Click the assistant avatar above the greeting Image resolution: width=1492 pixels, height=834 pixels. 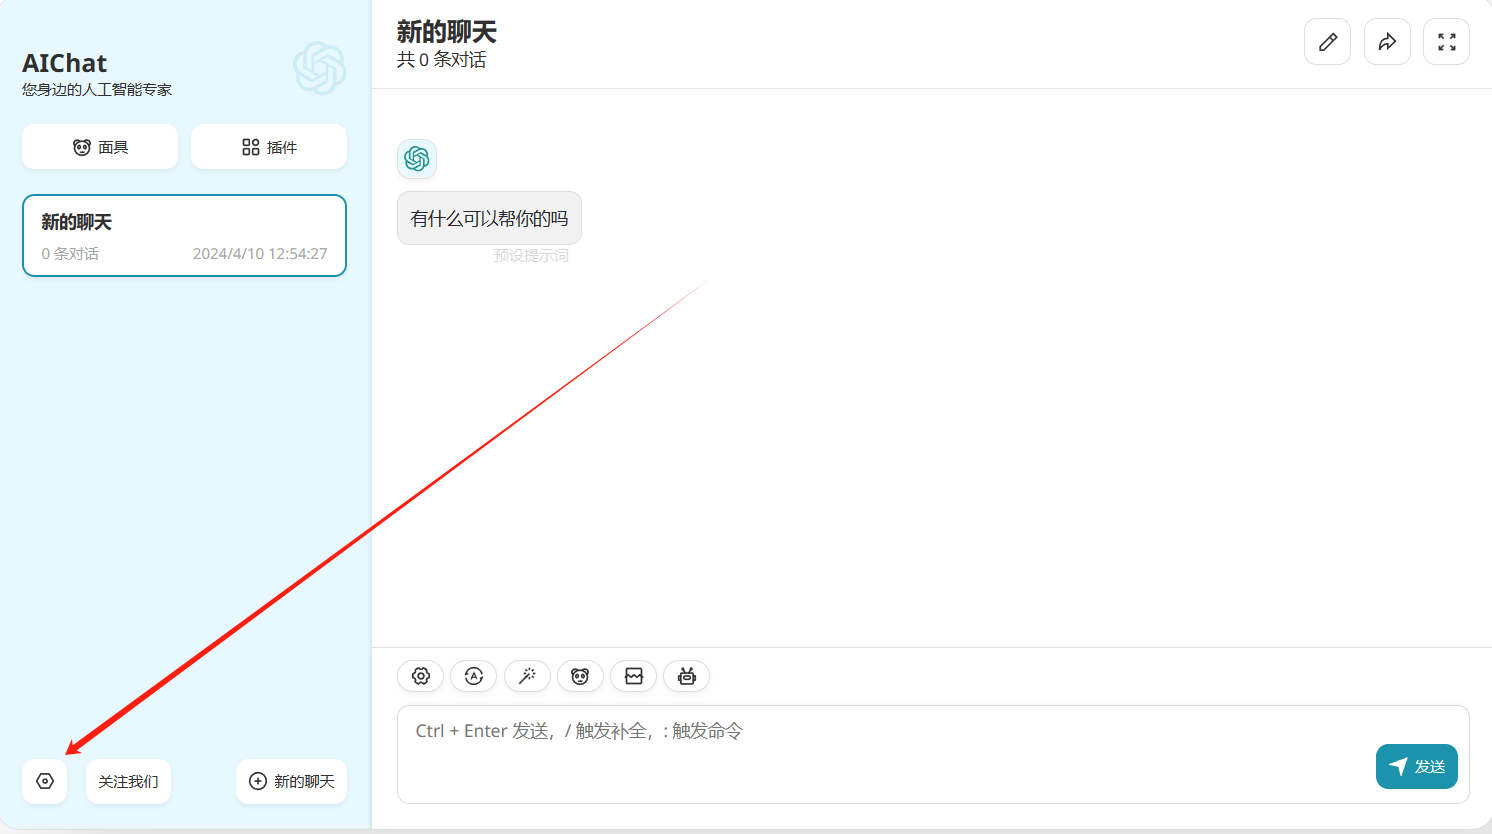coord(417,159)
